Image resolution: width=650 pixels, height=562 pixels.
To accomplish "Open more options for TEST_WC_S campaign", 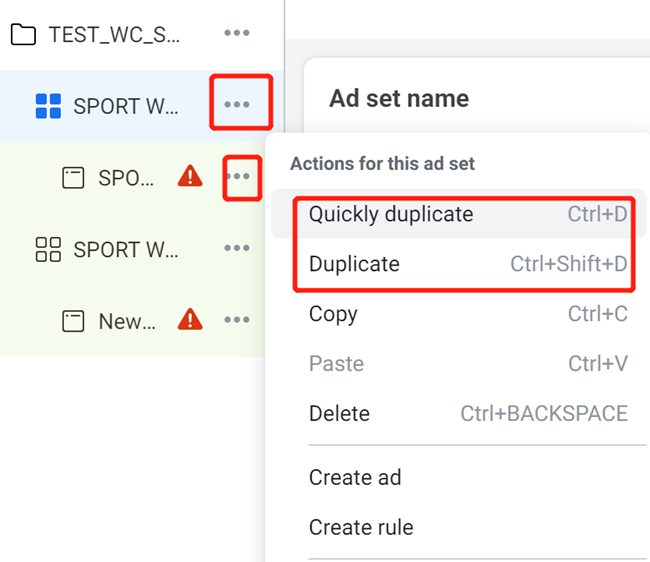I will (237, 34).
